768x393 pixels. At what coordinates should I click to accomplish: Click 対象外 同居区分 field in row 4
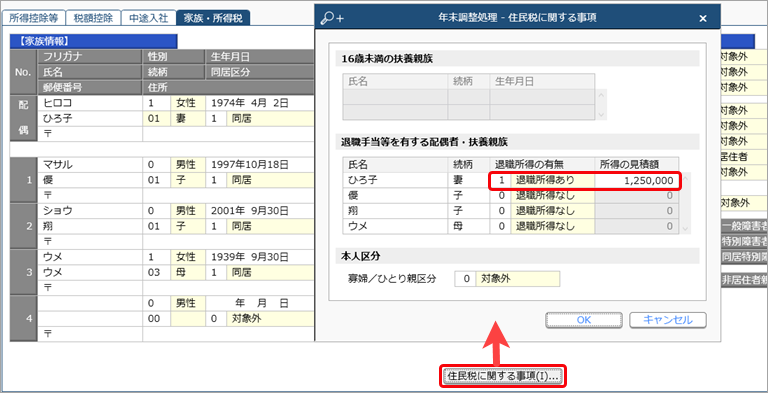tap(270, 319)
